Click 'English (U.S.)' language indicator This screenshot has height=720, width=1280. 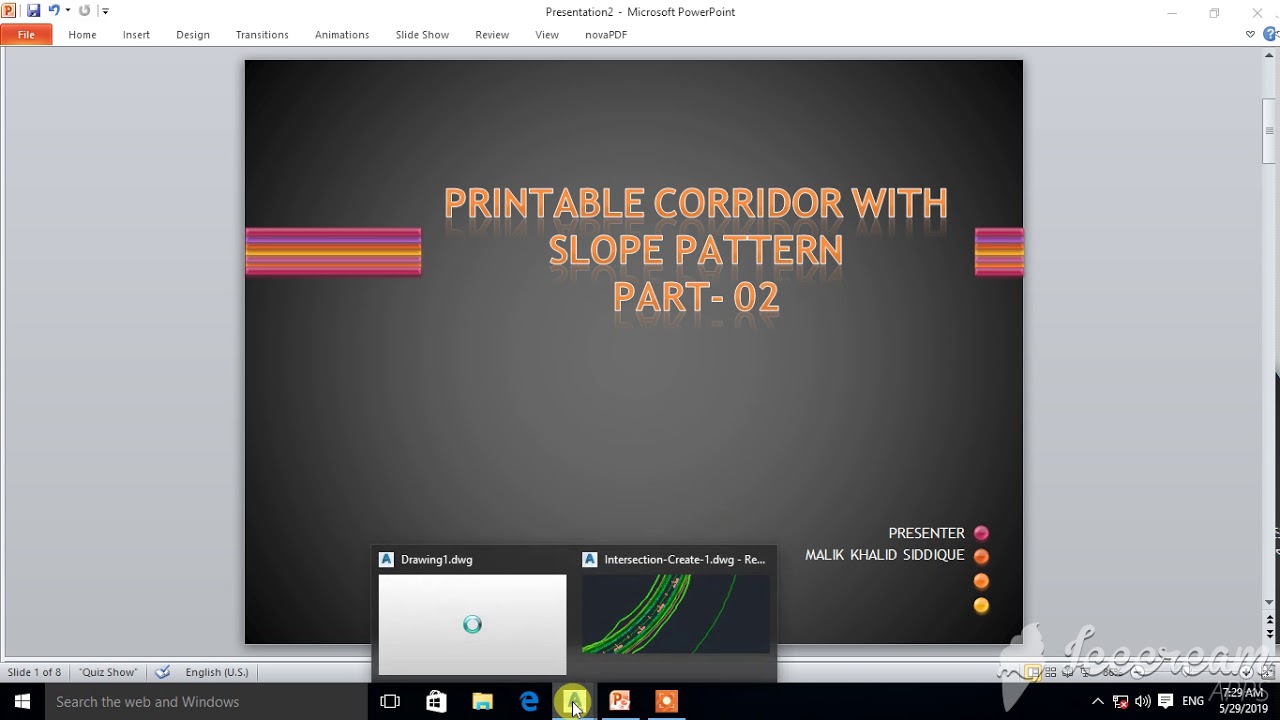click(x=217, y=672)
